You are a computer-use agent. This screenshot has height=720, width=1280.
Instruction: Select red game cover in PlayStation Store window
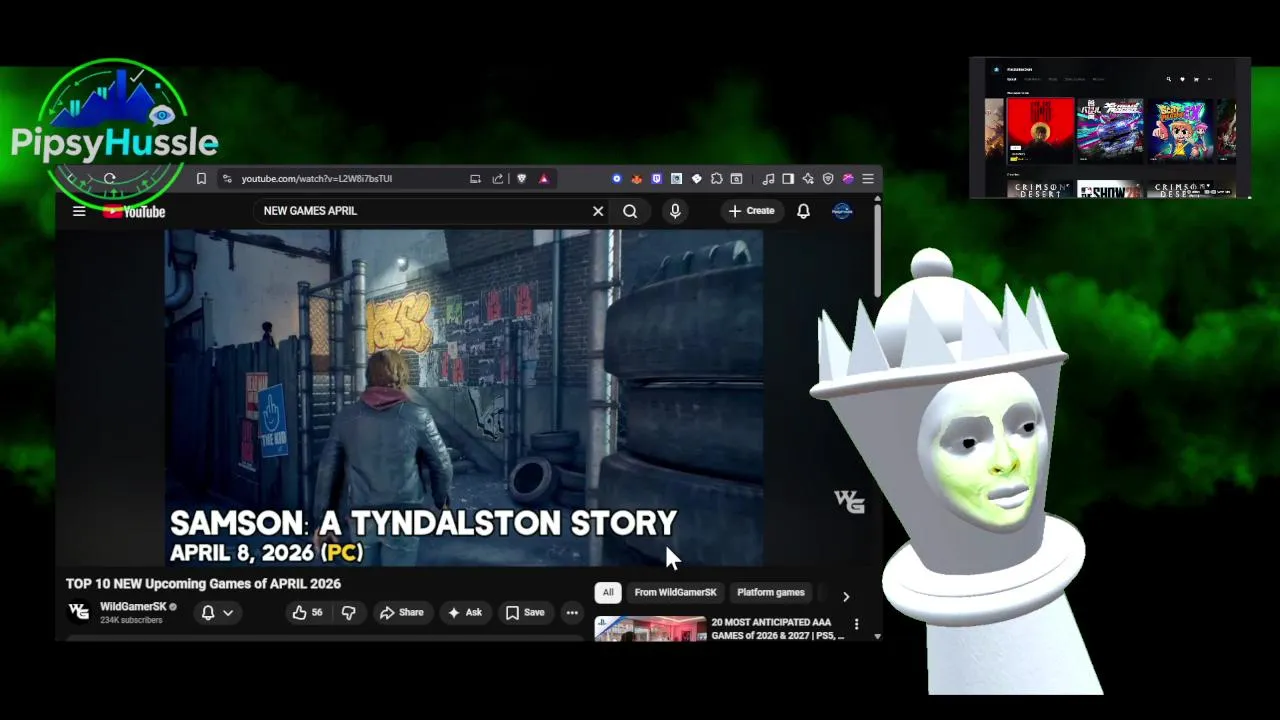coord(1040,131)
